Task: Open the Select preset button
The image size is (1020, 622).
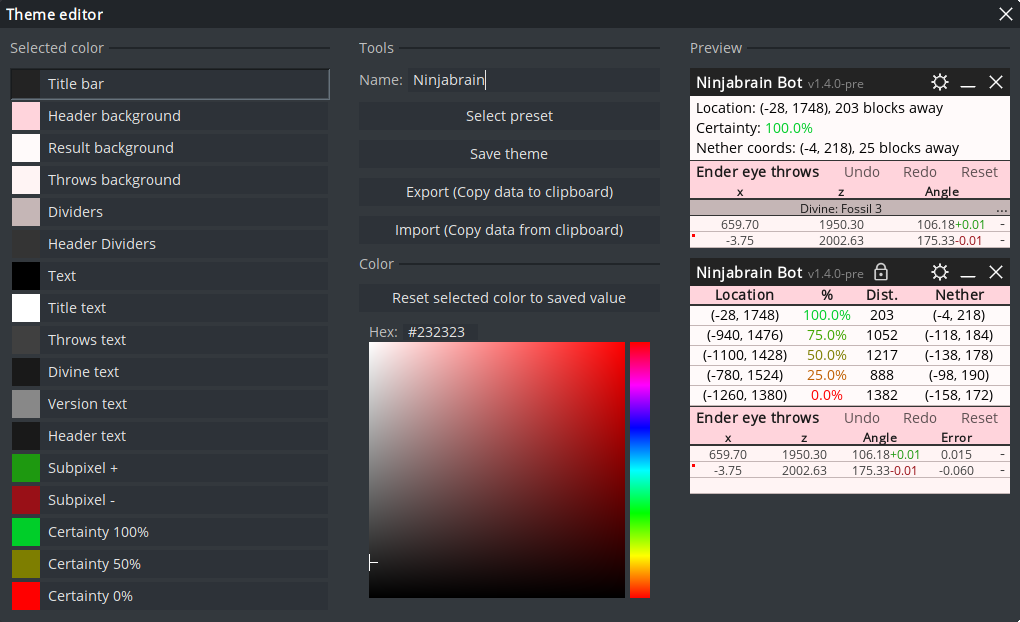Action: pyautogui.click(x=509, y=116)
